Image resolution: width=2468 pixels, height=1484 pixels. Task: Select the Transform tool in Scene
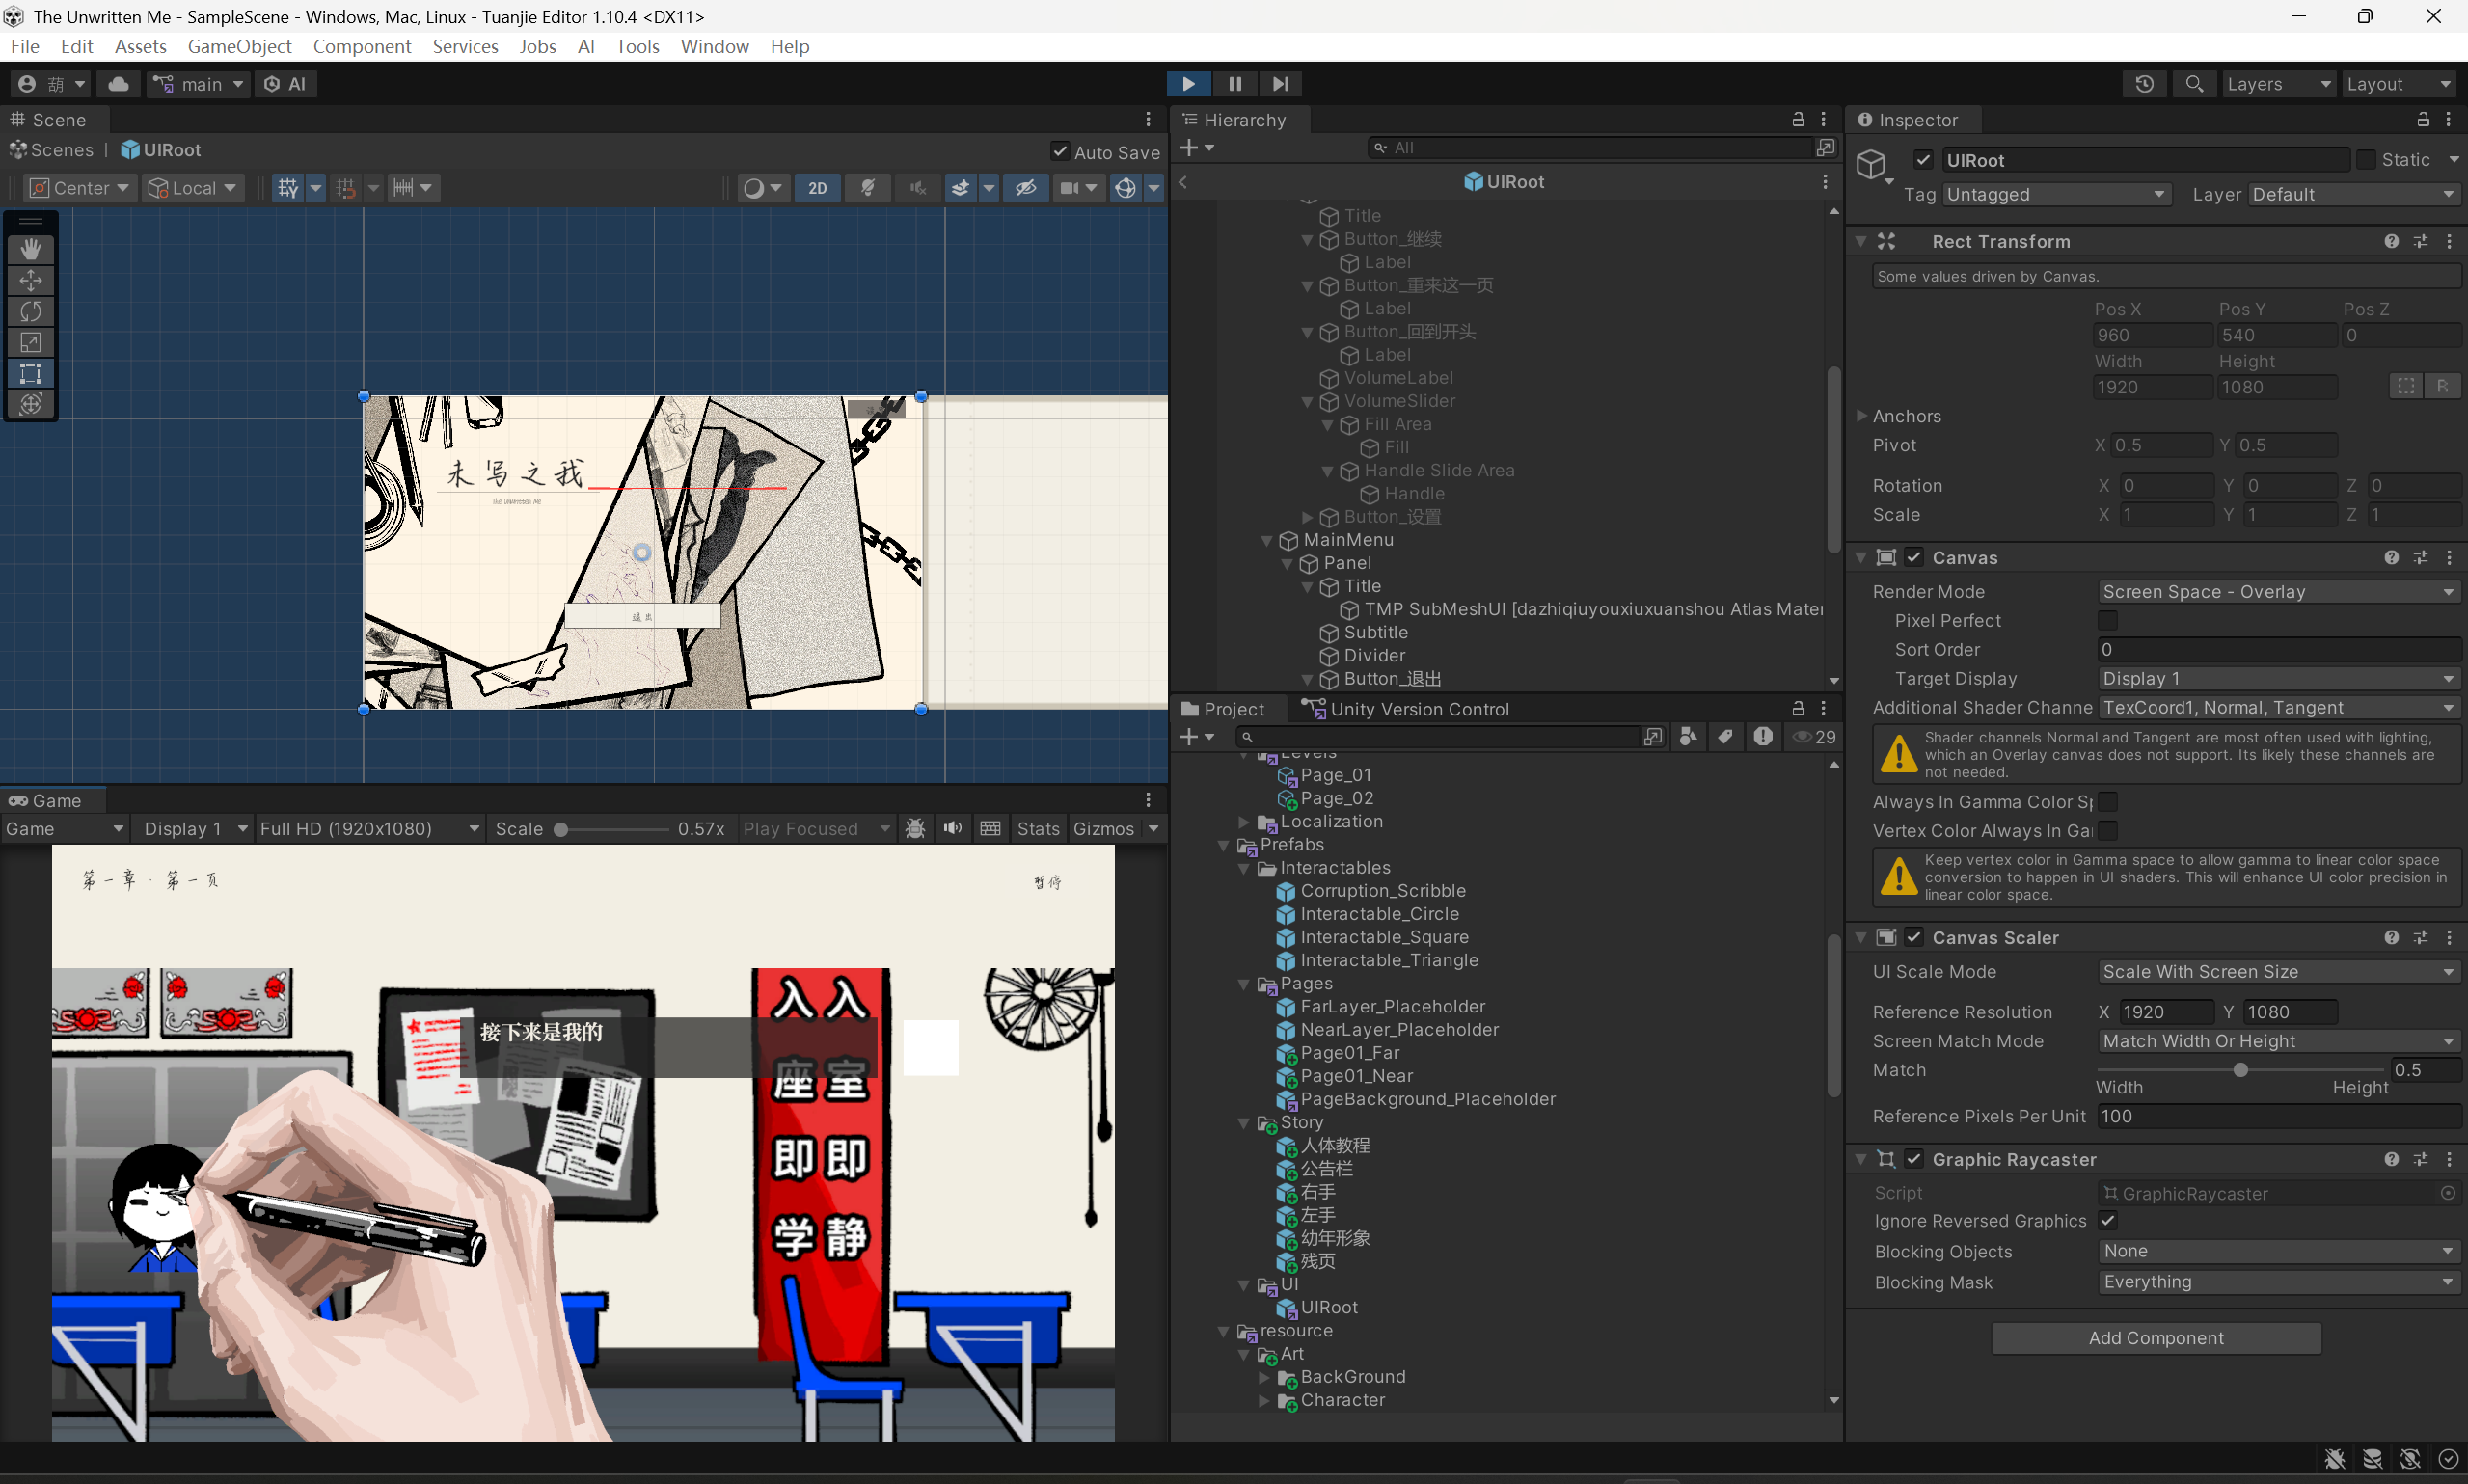point(30,404)
